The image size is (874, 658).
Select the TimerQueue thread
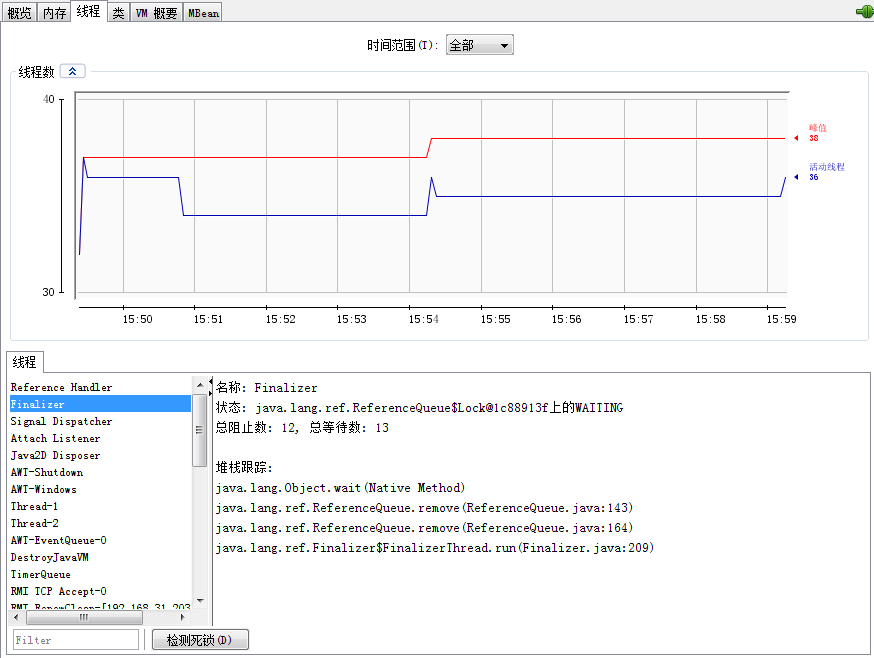pyautogui.click(x=40, y=574)
